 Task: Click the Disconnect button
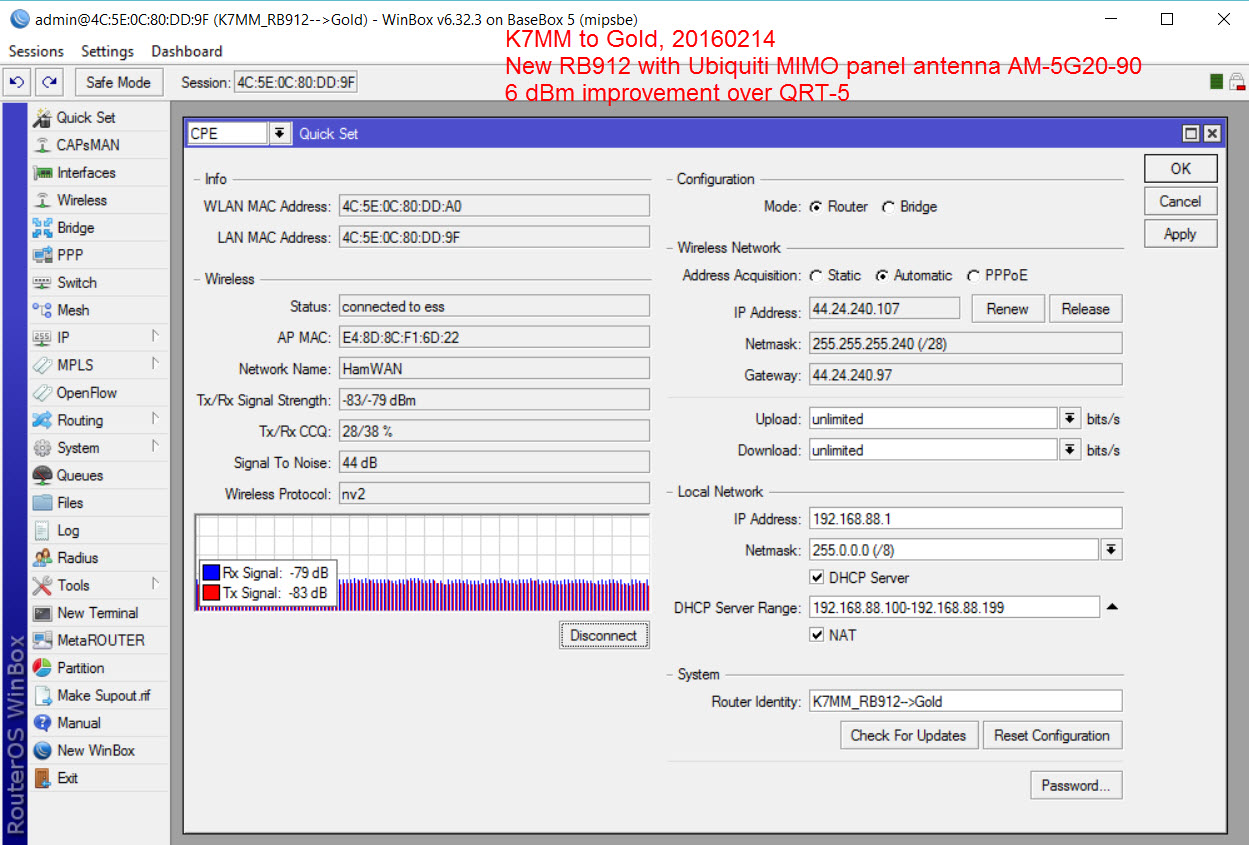[x=603, y=635]
